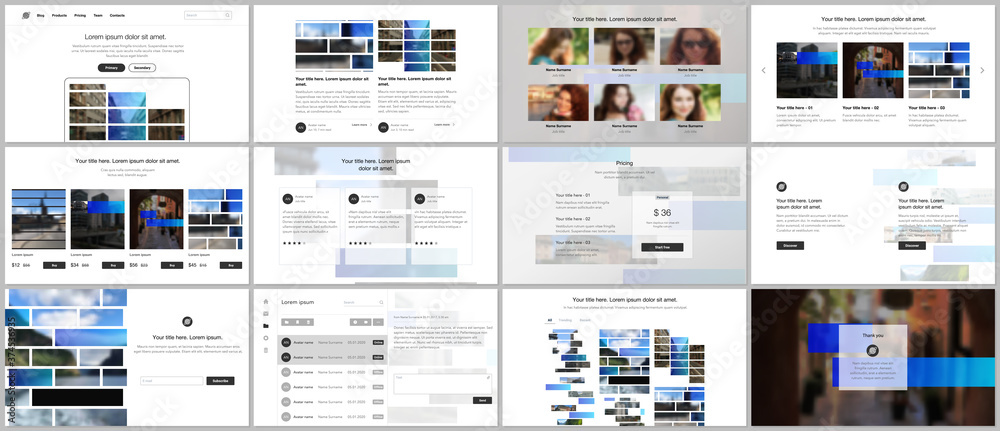1000x431 pixels.
Task: Click the left column planet logo icon
Action: pyautogui.click(x=781, y=187)
